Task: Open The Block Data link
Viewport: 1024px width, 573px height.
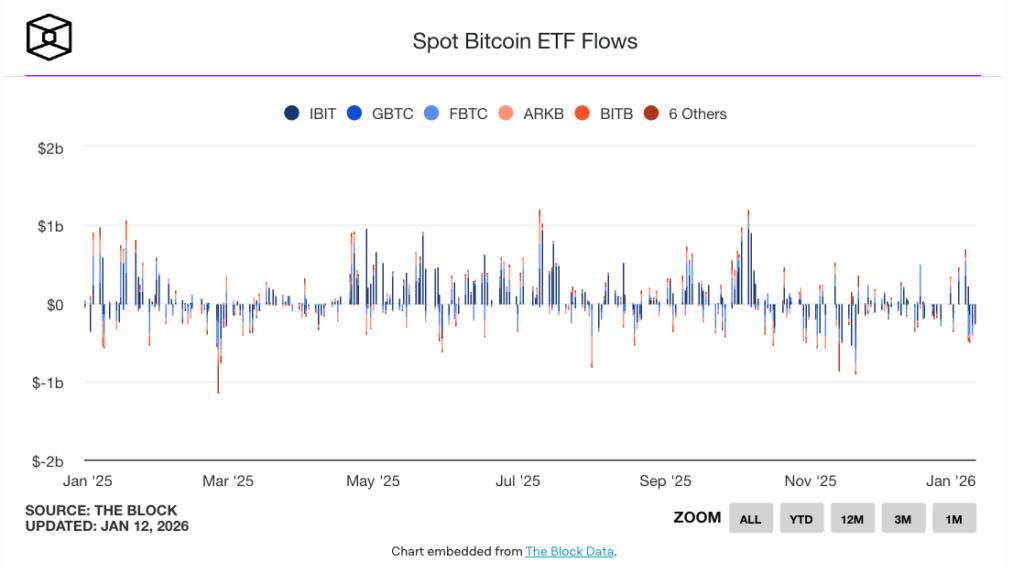Action: coord(570,551)
